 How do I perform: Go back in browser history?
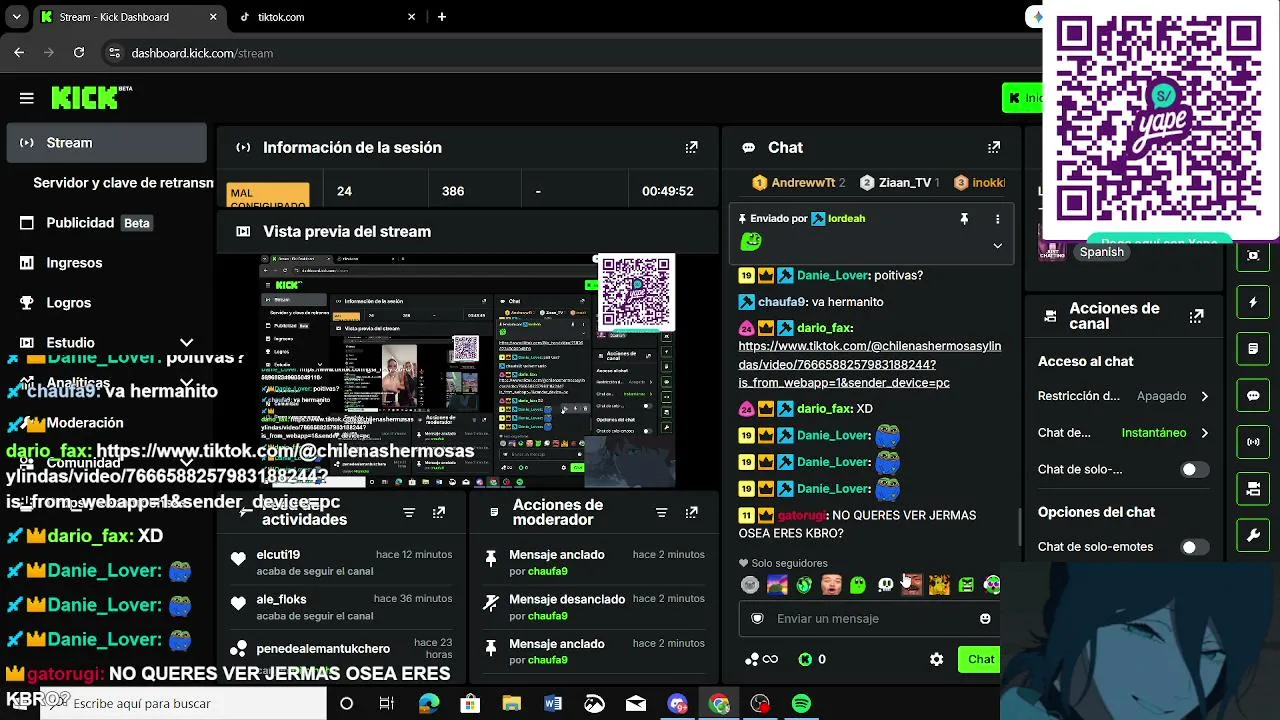pos(19,53)
